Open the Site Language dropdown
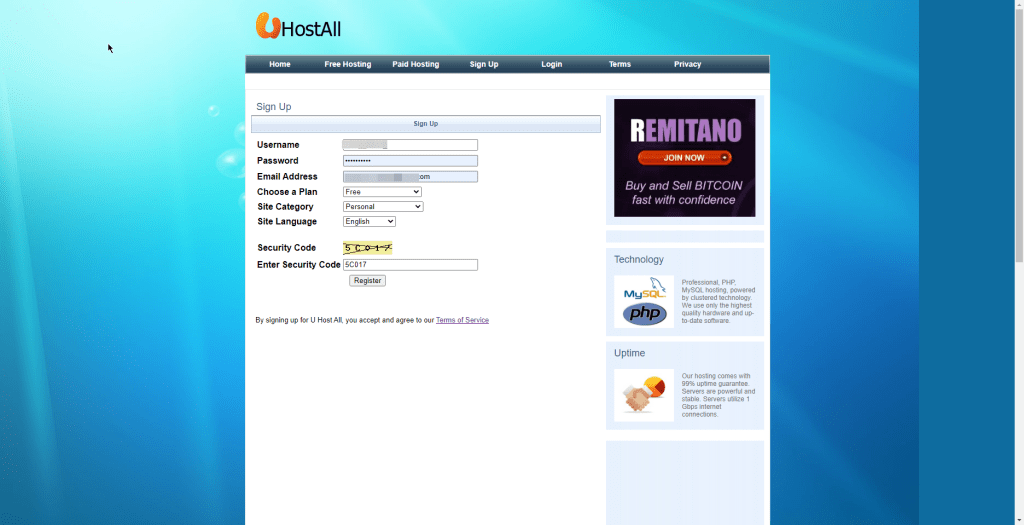This screenshot has height=525, width=1024. click(x=369, y=222)
